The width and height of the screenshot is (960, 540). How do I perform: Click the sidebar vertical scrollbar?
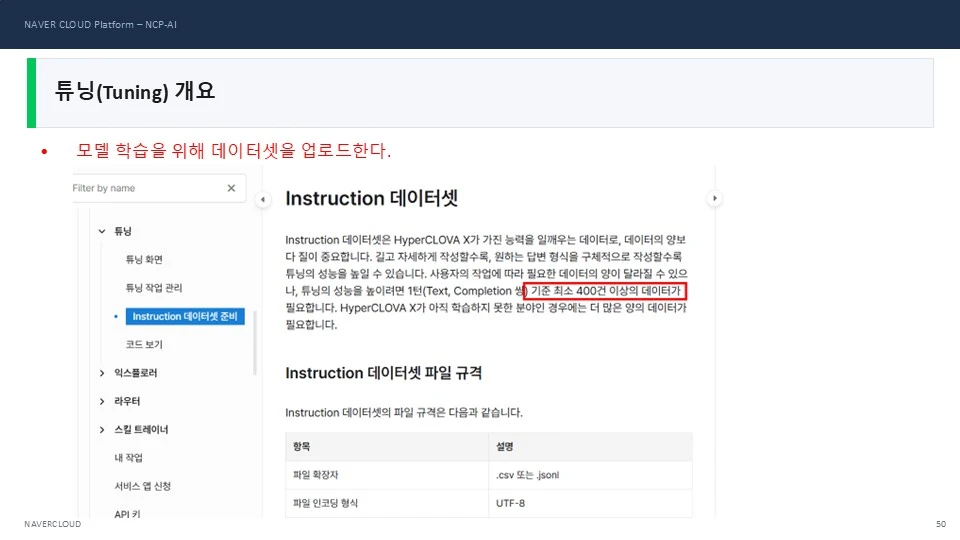point(255,343)
